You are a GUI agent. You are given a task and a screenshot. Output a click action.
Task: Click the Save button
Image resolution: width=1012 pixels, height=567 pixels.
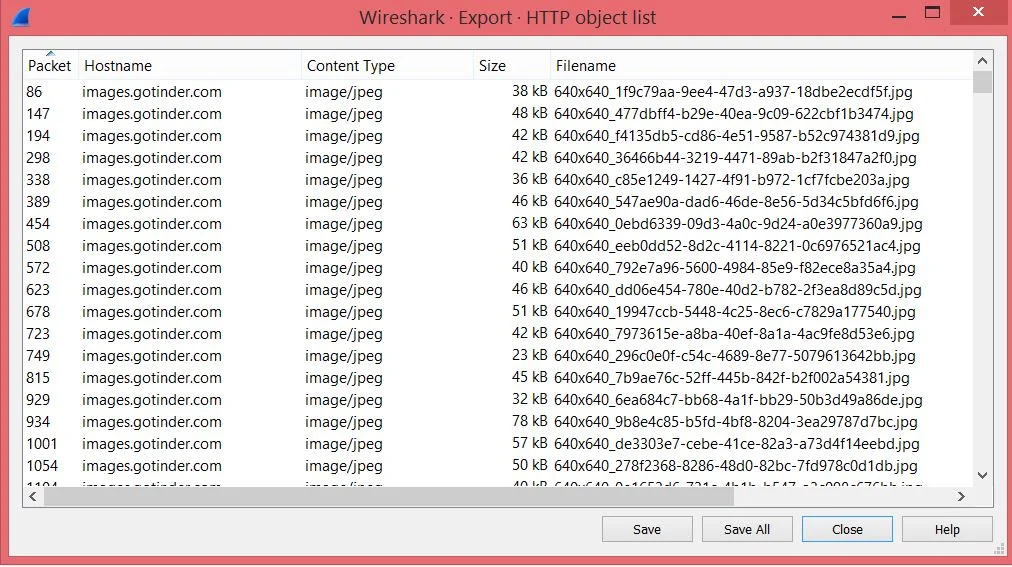(x=647, y=530)
